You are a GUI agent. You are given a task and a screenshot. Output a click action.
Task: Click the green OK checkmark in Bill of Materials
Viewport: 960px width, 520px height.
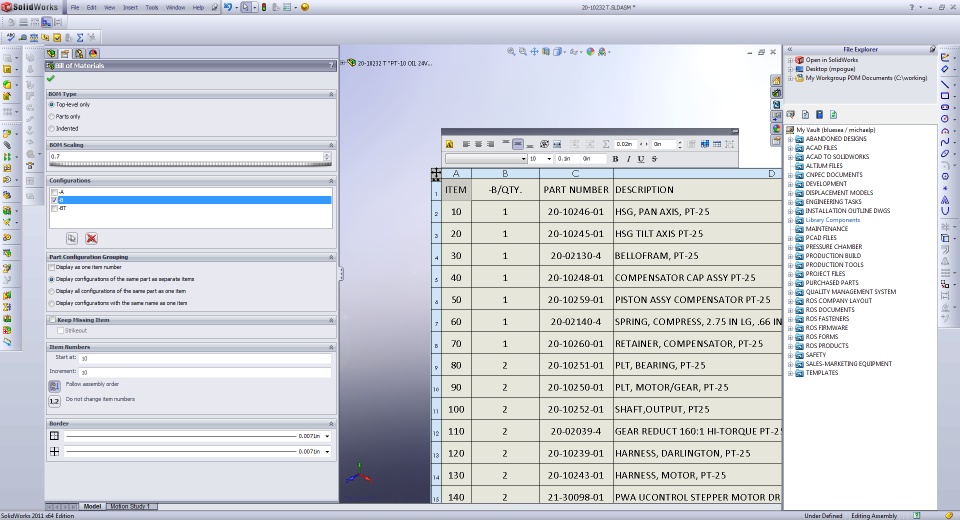pyautogui.click(x=51, y=78)
